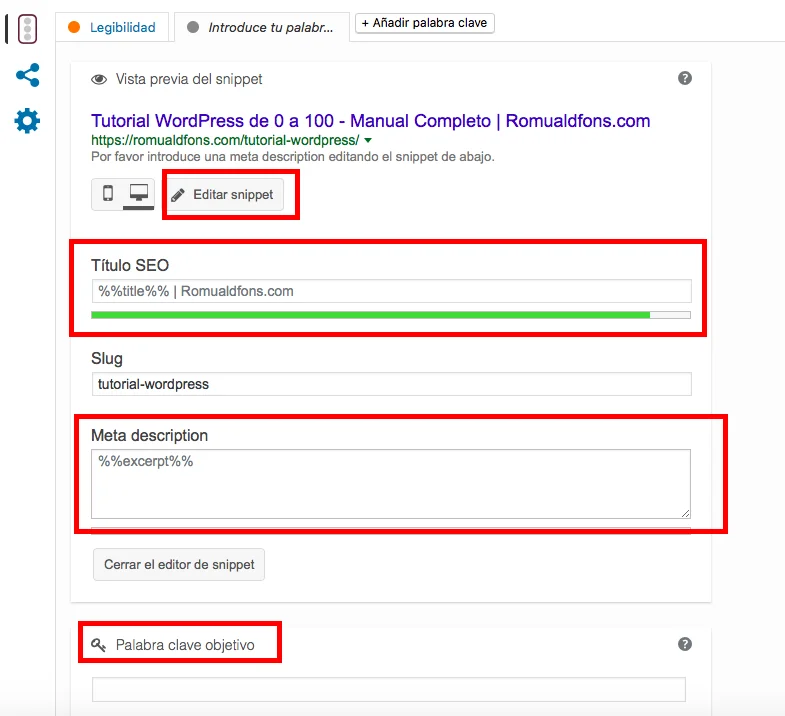The width and height of the screenshot is (785, 716).
Task: Open help icon for Palabra clave objetivo
Action: 685,644
